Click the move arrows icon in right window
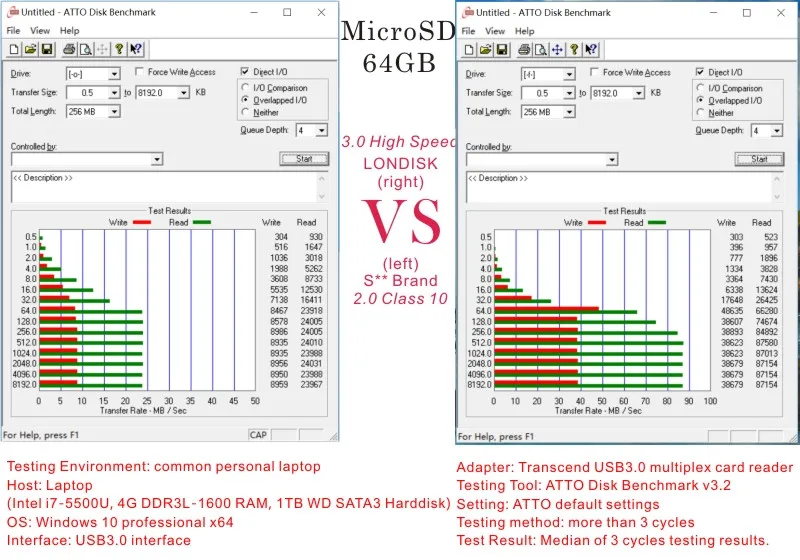The height and width of the screenshot is (560, 800). pyautogui.click(x=557, y=49)
